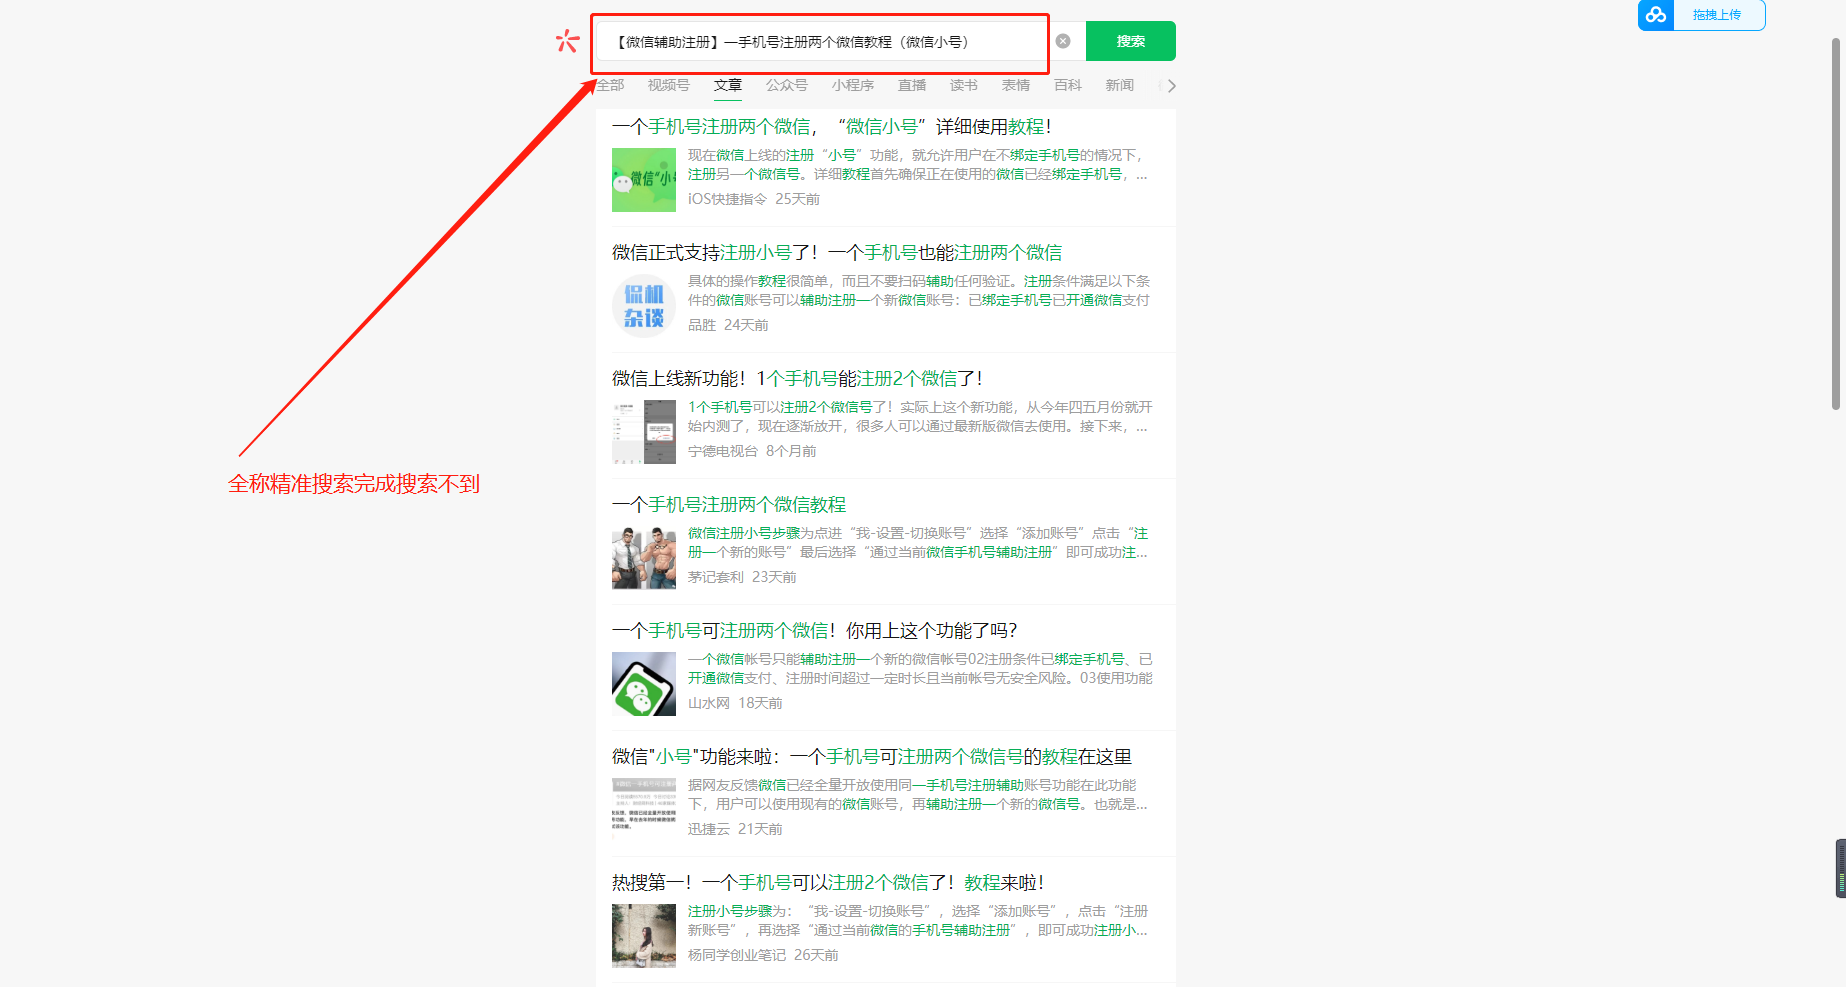Click the thumbnail of the 宁德电视台 article
Image resolution: width=1846 pixels, height=987 pixels.
(644, 432)
